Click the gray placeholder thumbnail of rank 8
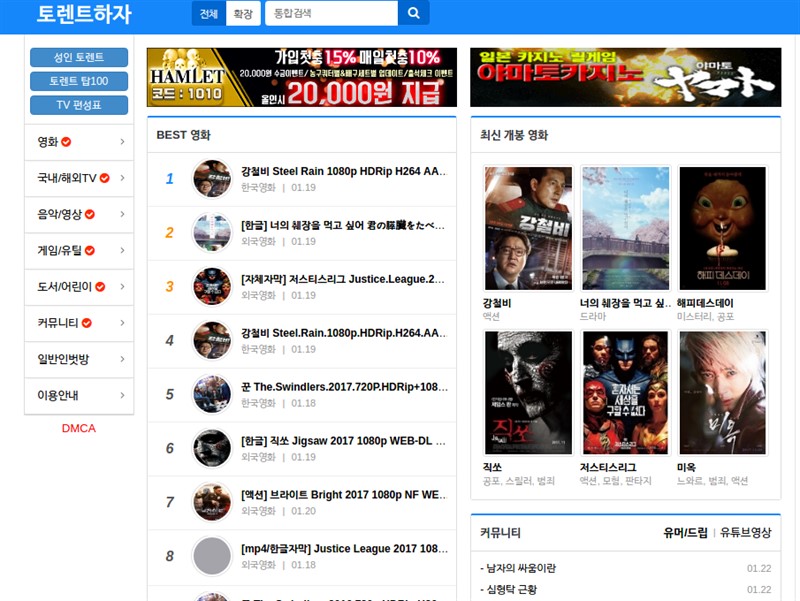800x601 pixels. click(212, 556)
